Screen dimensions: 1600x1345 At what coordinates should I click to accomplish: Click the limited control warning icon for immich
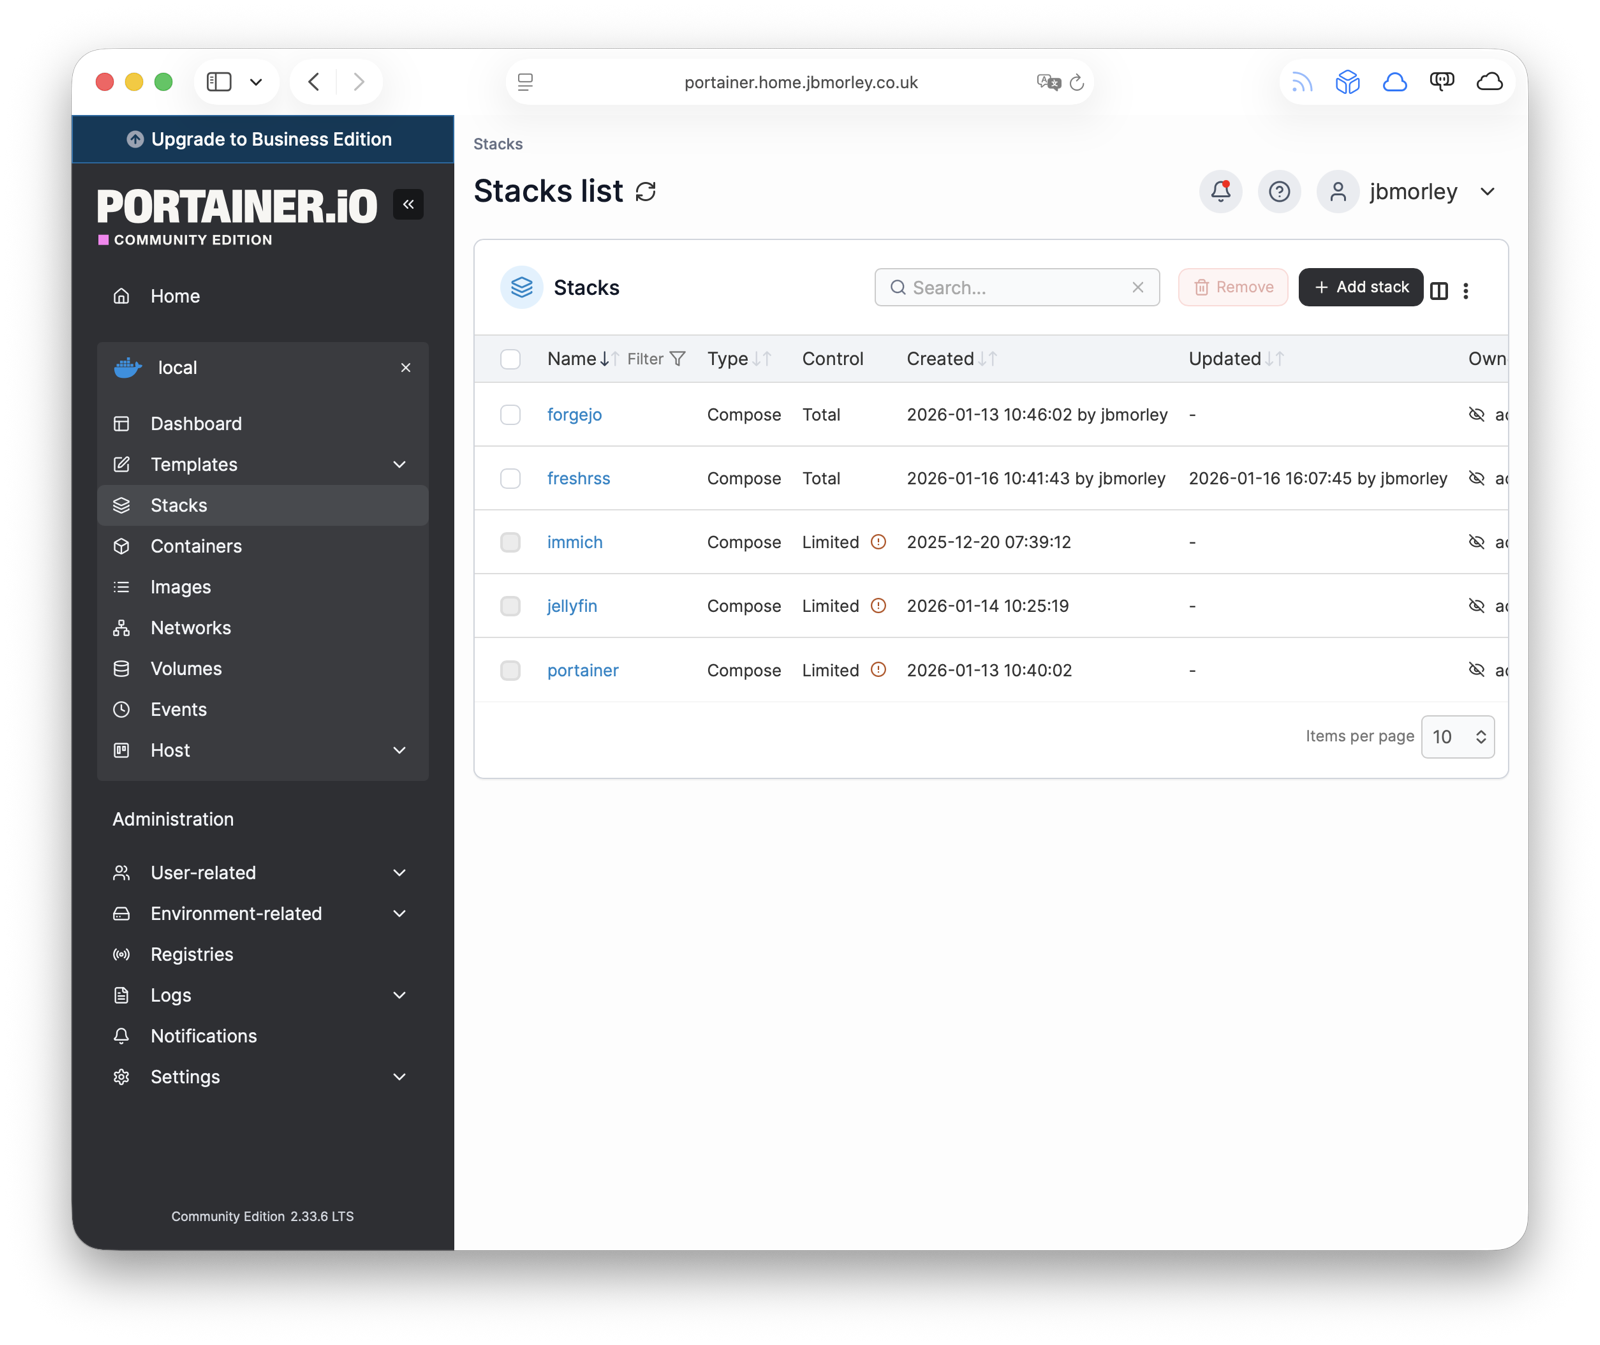pyautogui.click(x=878, y=542)
